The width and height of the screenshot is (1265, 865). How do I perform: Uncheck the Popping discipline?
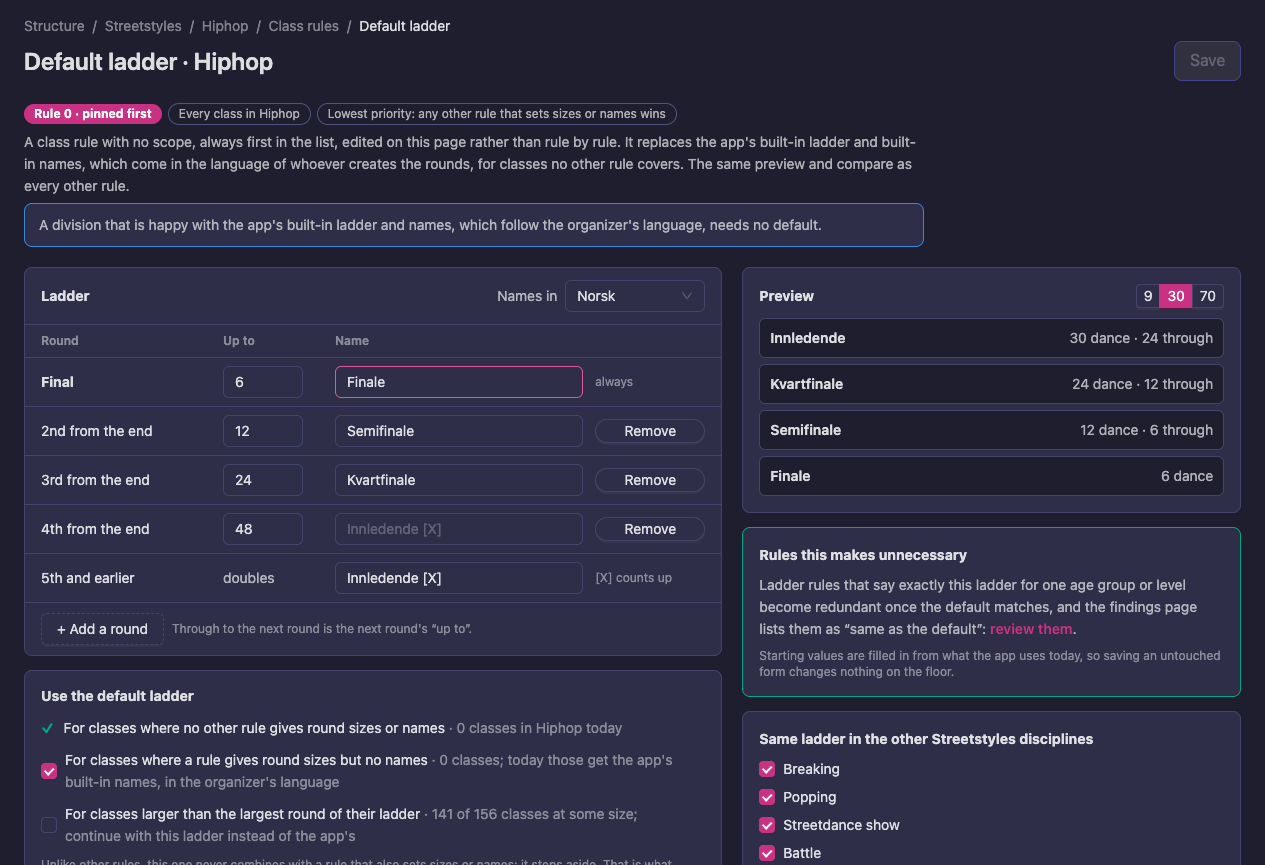[x=767, y=797]
